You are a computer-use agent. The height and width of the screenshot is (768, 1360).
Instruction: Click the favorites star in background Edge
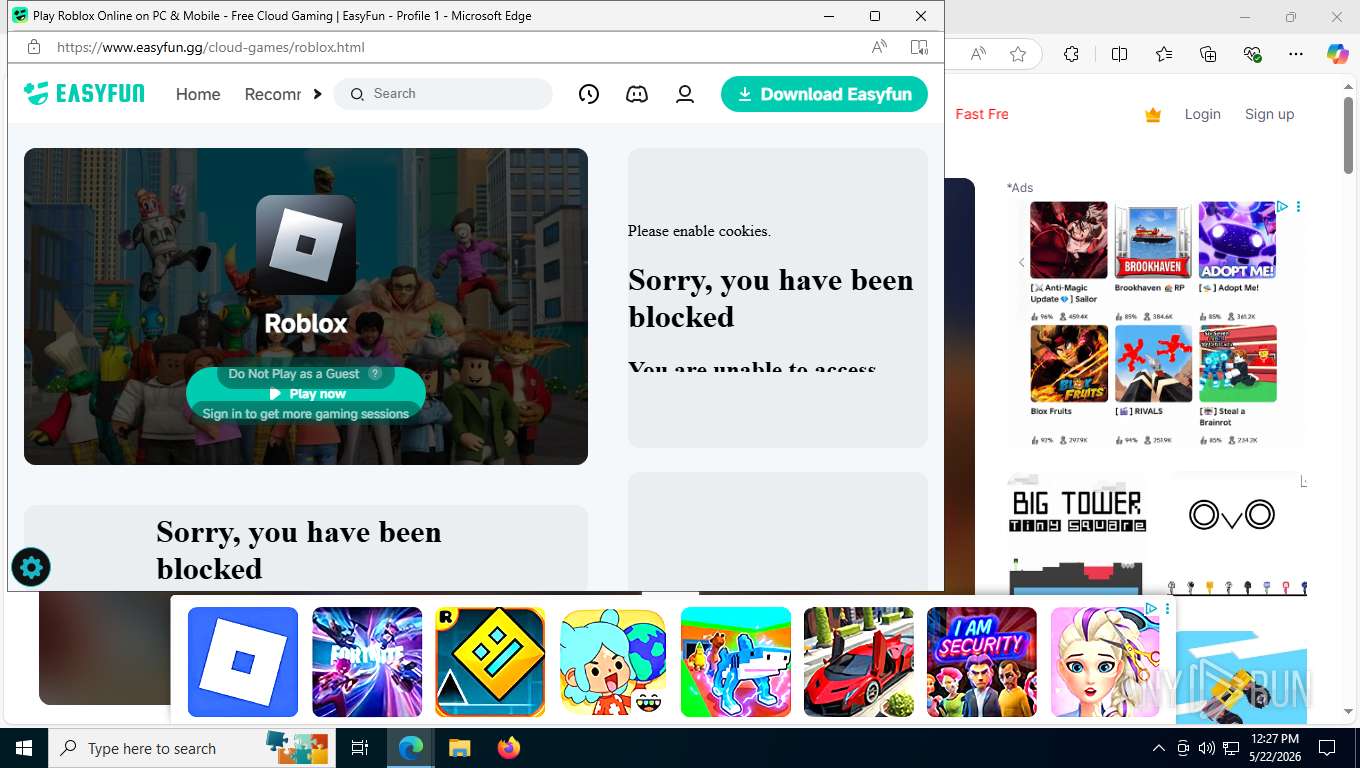pyautogui.click(x=1018, y=54)
